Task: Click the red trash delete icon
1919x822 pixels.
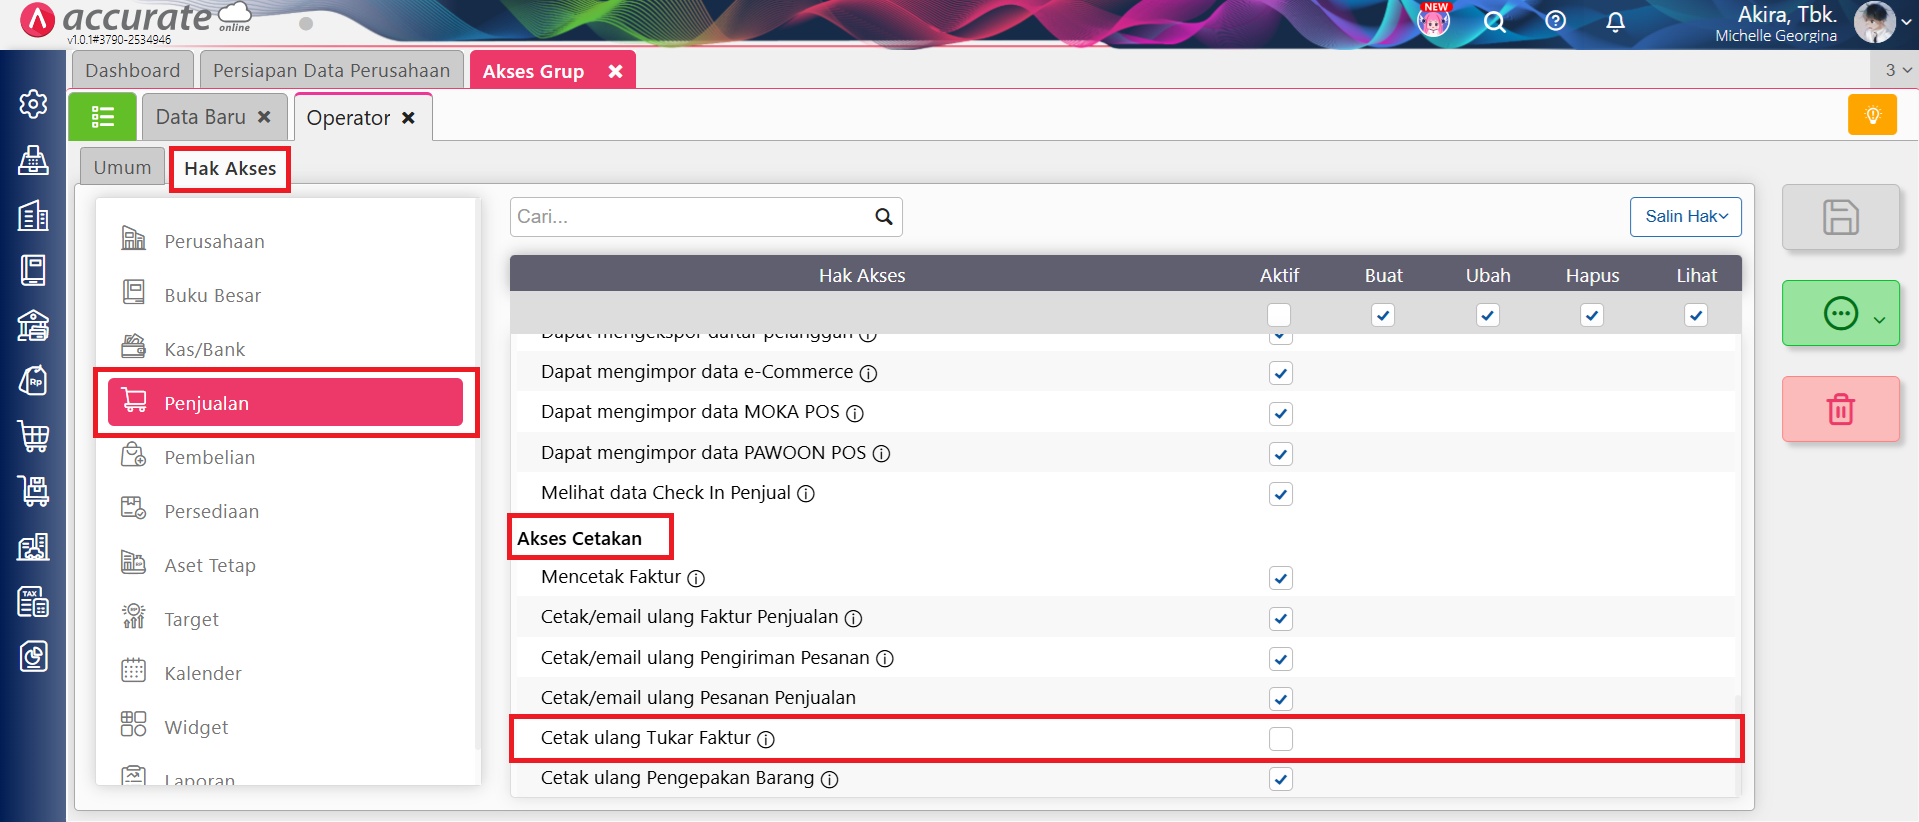Action: pos(1840,409)
